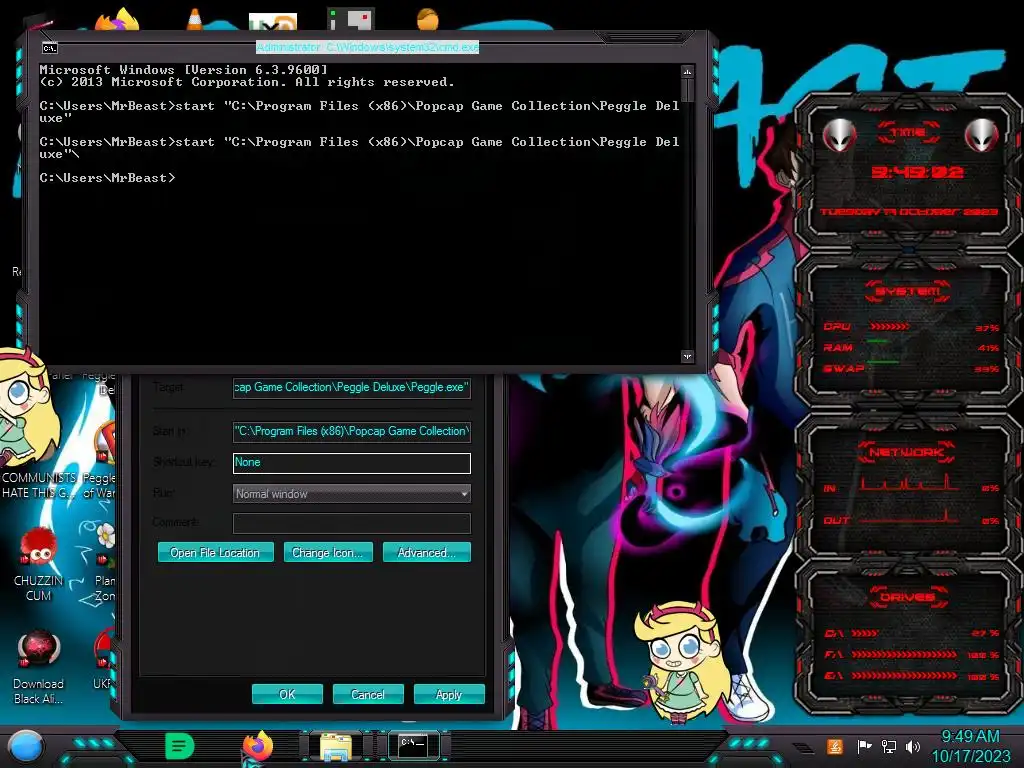Click the red date line in Time widget
1024x768 pixels.
pyautogui.click(x=908, y=212)
